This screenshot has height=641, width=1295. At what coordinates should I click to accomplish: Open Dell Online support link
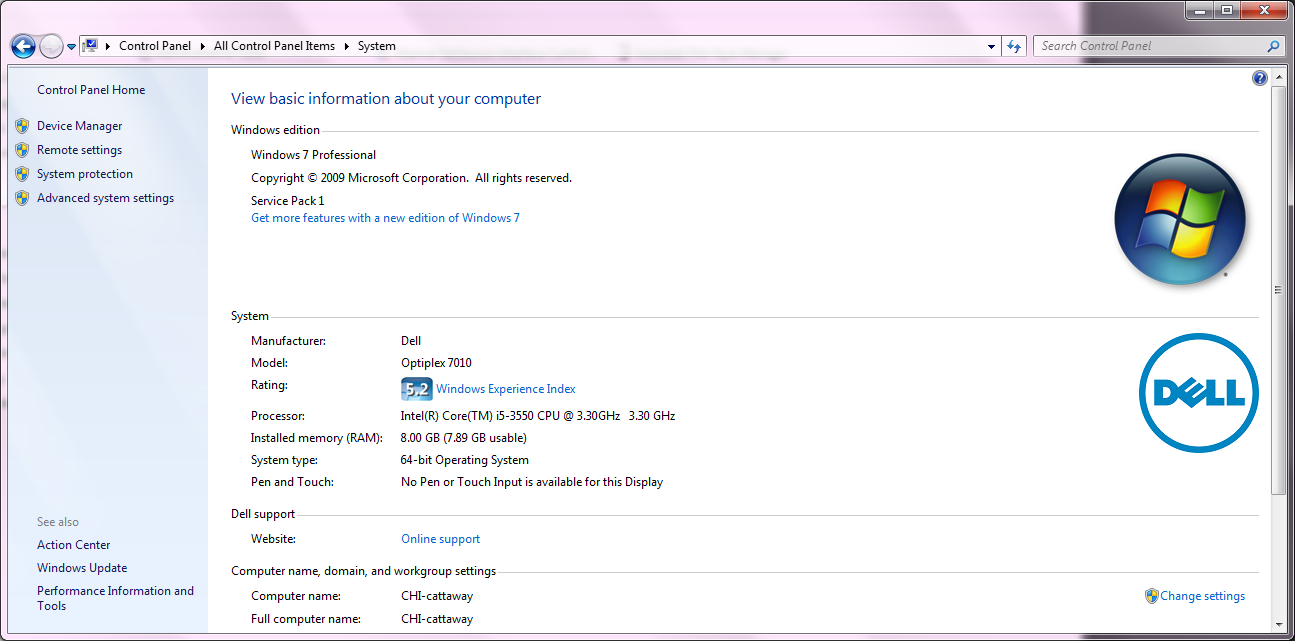pos(440,539)
